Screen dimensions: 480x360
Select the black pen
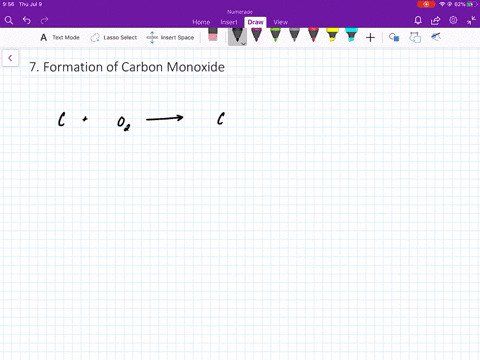click(x=237, y=35)
